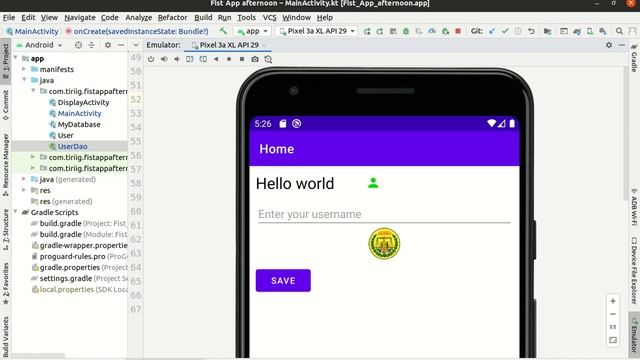
Task: Click the Make Project hammer icon
Action: point(223,31)
